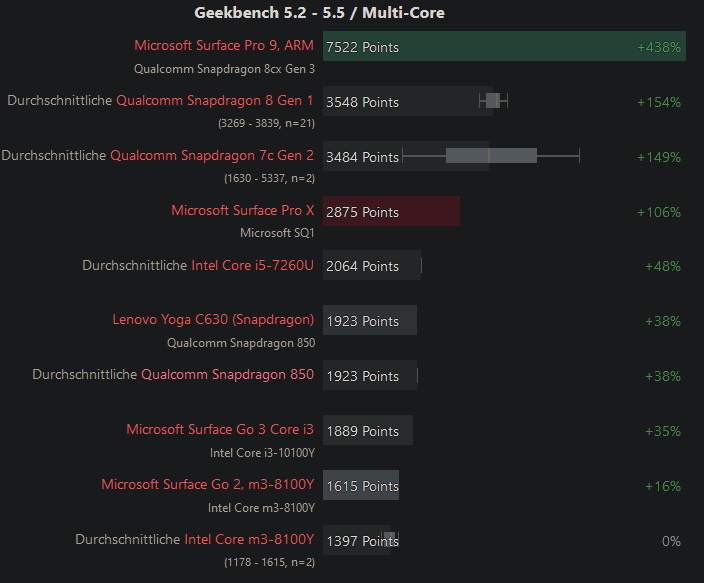Viewport: 704px width, 583px height.
Task: Click the 3548 Points bar
Action: [x=408, y=101]
